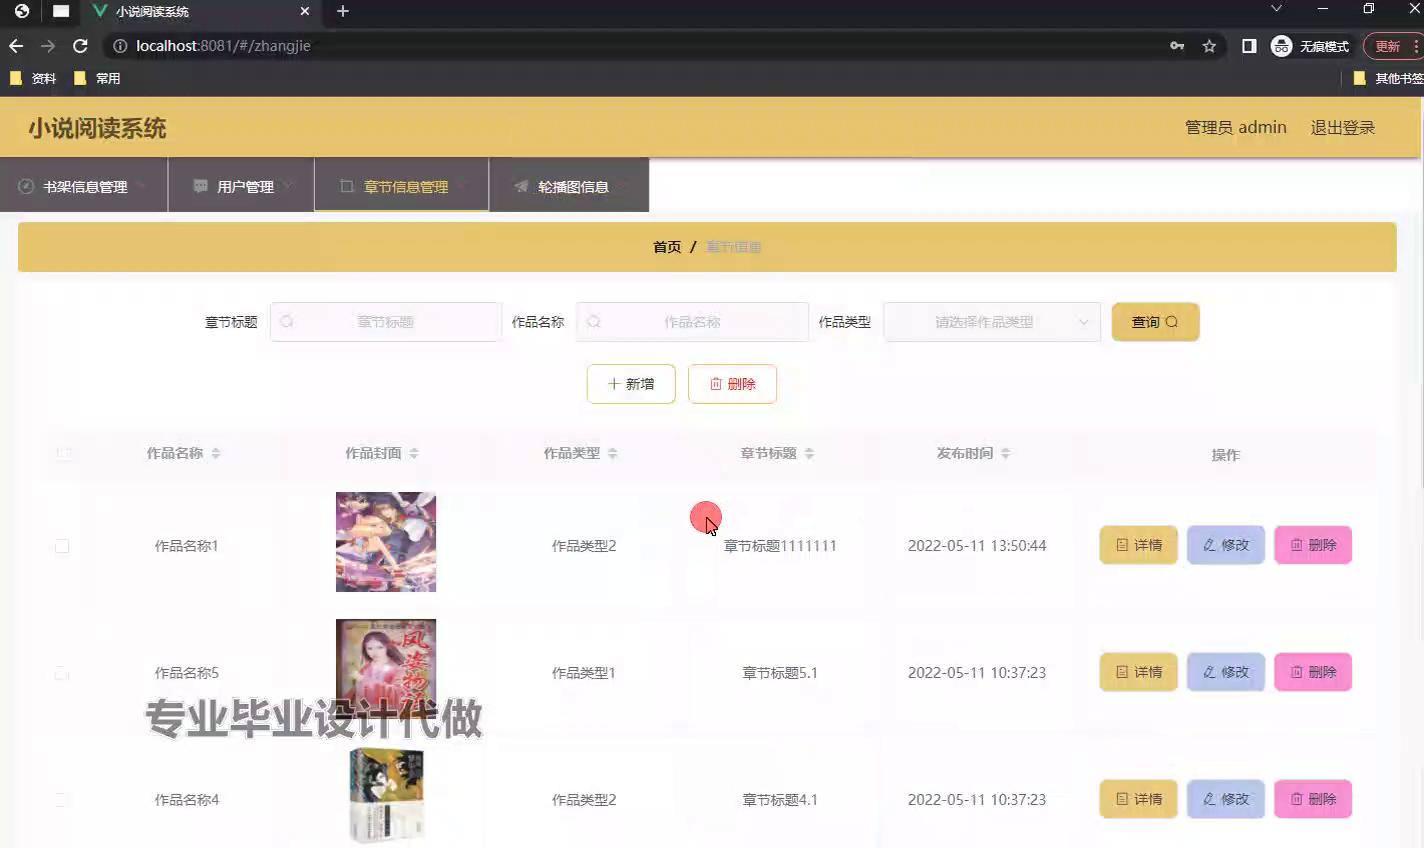The height and width of the screenshot is (848, 1424).
Task: Open the 资料 bookmark folder
Action: point(33,78)
